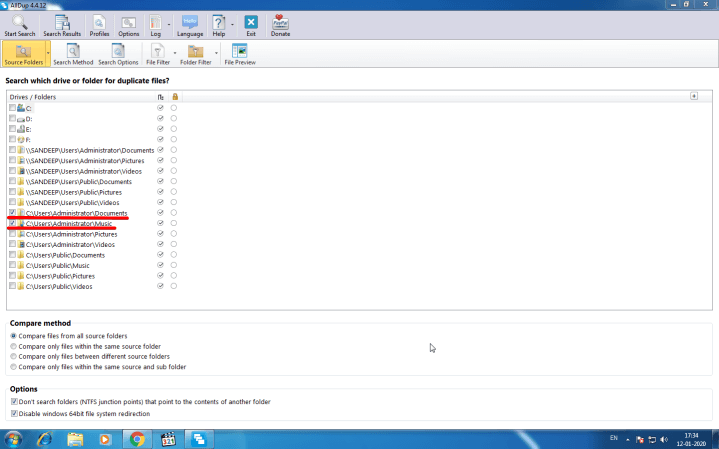Select C:\Users\Public\Videos row text

tap(59, 287)
